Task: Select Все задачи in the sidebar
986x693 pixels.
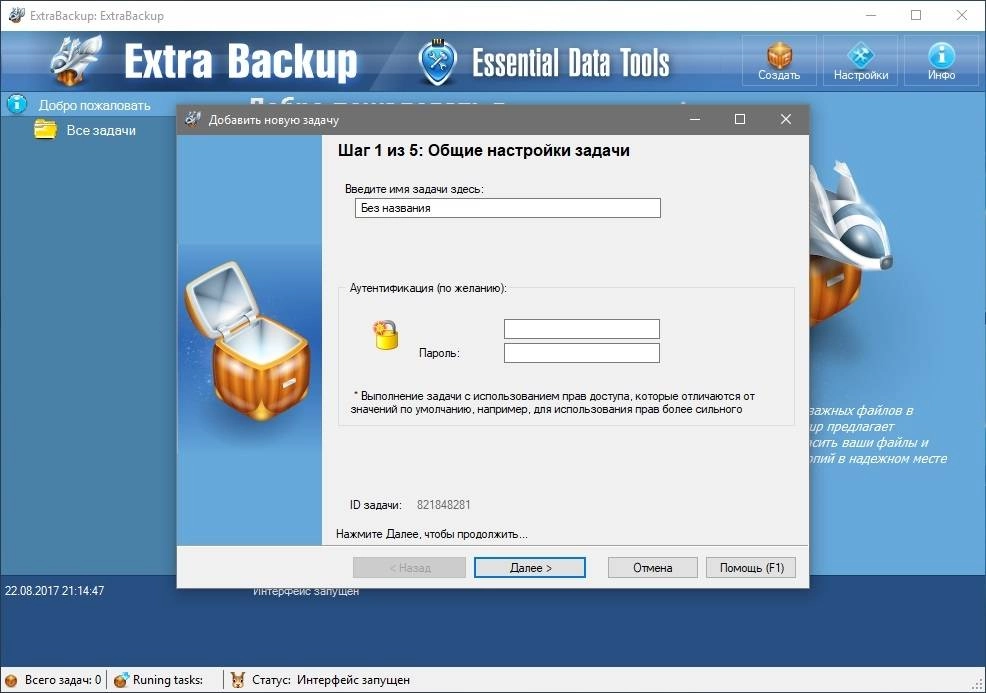Action: pos(101,130)
